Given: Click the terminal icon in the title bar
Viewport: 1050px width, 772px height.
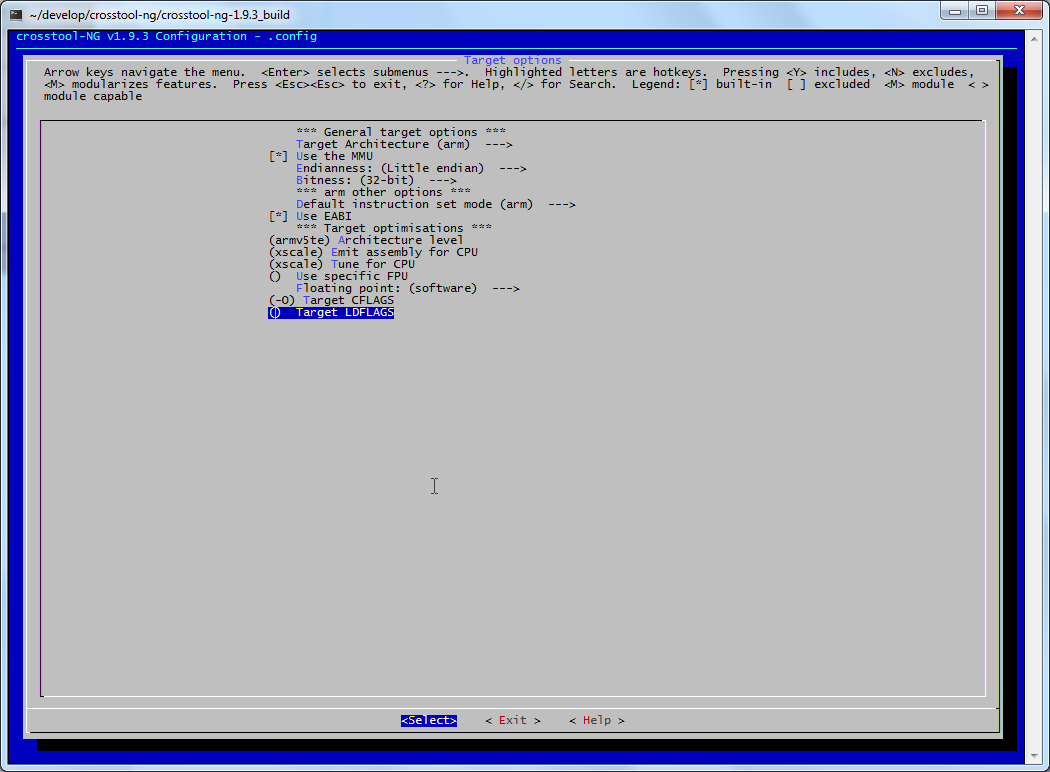Looking at the screenshot, I should pyautogui.click(x=16, y=14).
